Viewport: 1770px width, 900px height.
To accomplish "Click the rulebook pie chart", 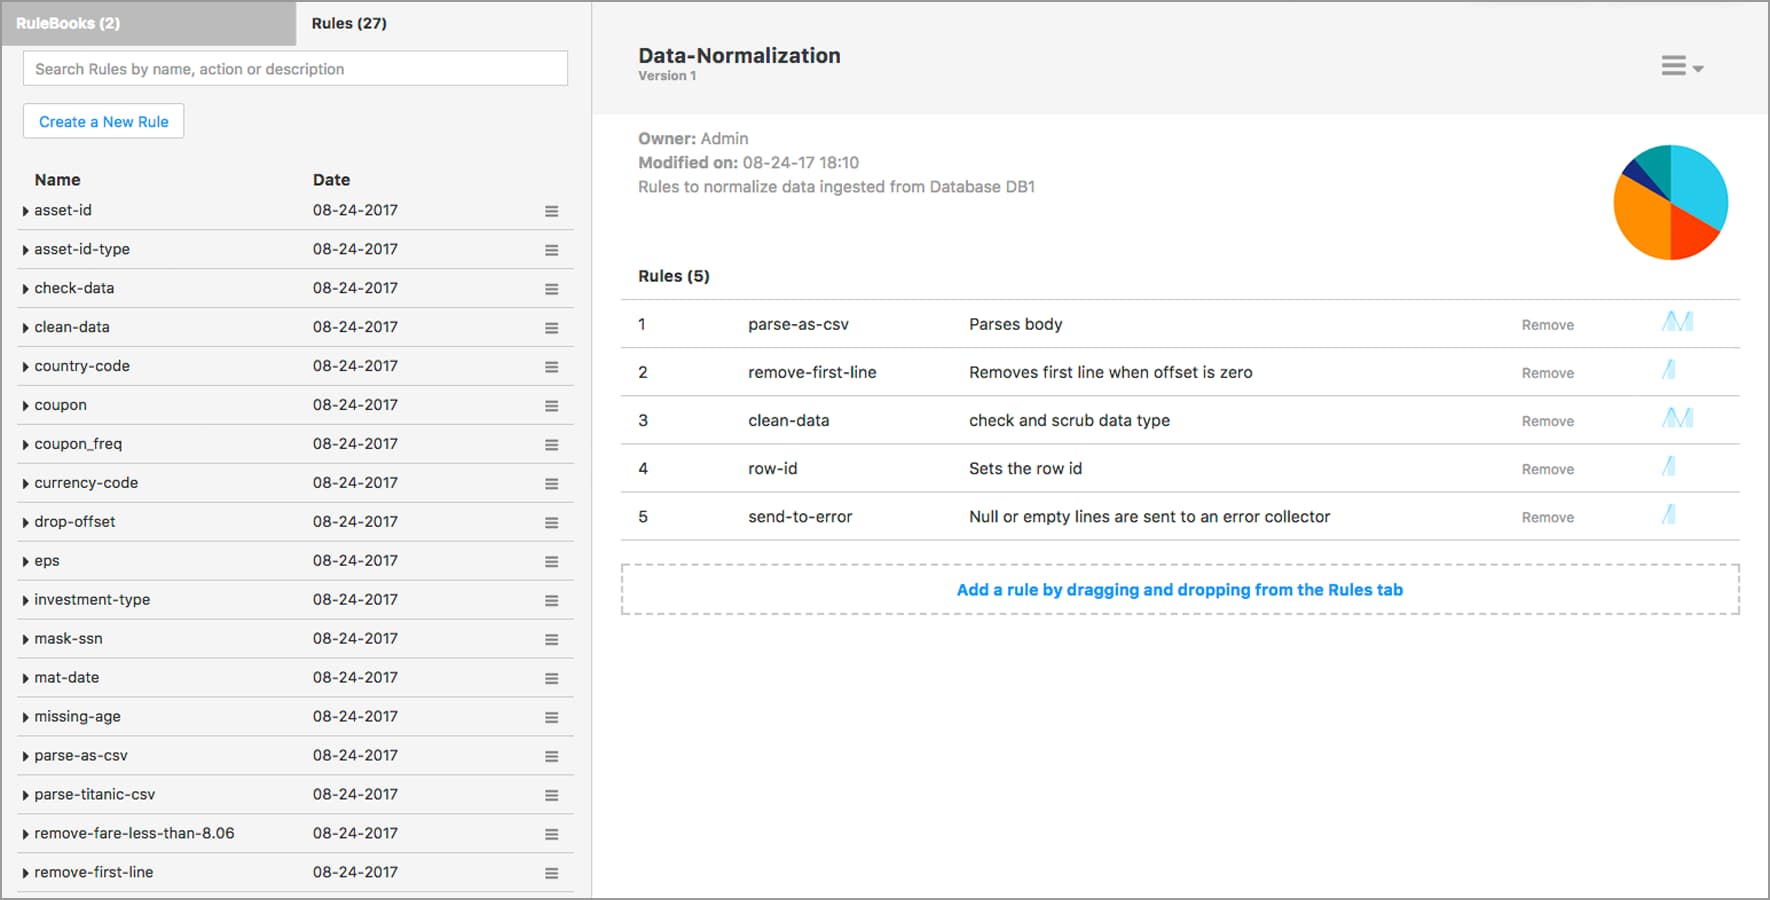I will pos(1670,202).
